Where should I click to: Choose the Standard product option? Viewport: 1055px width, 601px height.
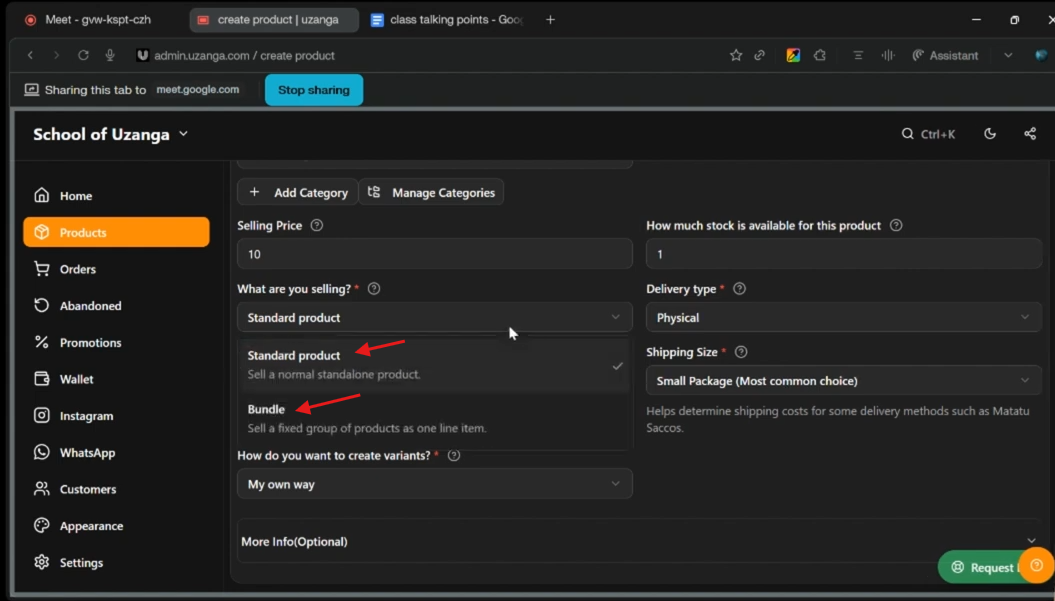pos(435,364)
